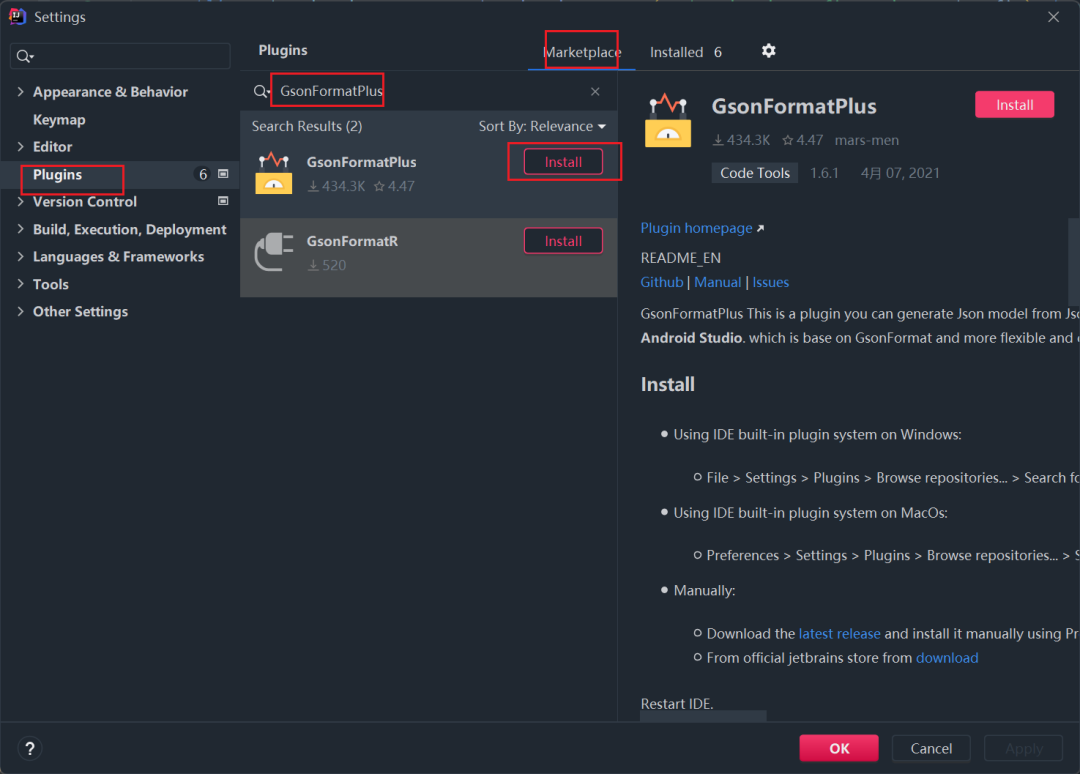The image size is (1080, 774).
Task: Click the GsonFormatPlus icon in search results
Action: (x=273, y=173)
